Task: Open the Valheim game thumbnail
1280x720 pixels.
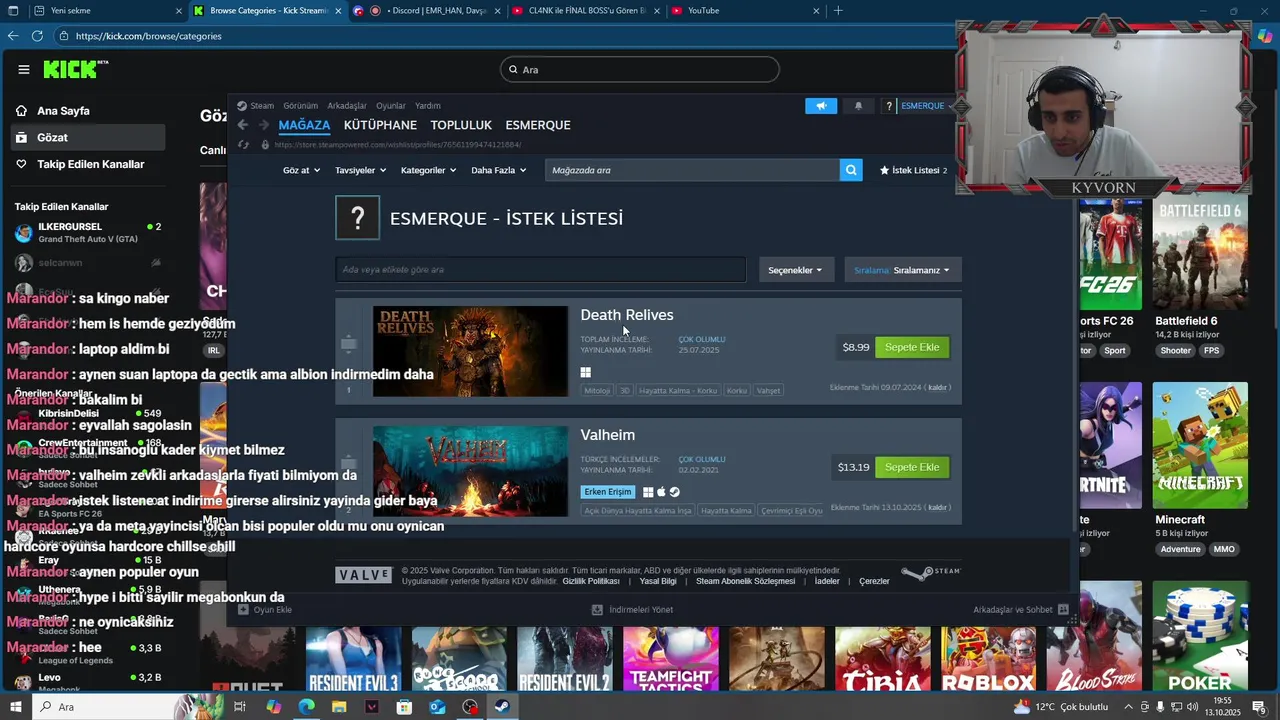Action: pos(470,471)
